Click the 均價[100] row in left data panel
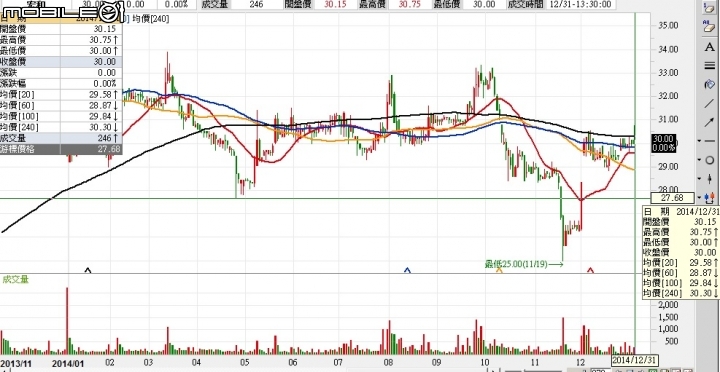This screenshot has height=372, width=720. [x=61, y=116]
